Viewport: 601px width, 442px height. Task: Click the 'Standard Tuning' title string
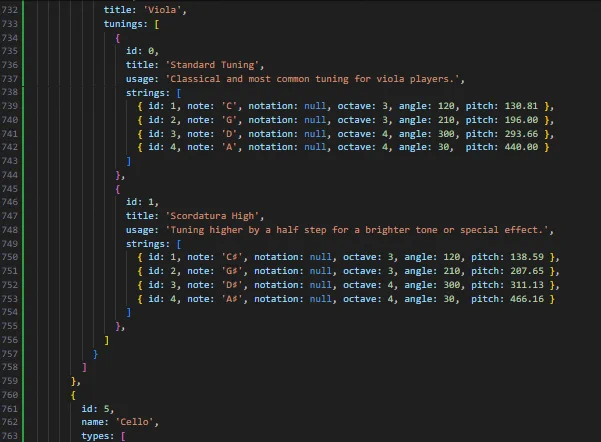coord(212,65)
